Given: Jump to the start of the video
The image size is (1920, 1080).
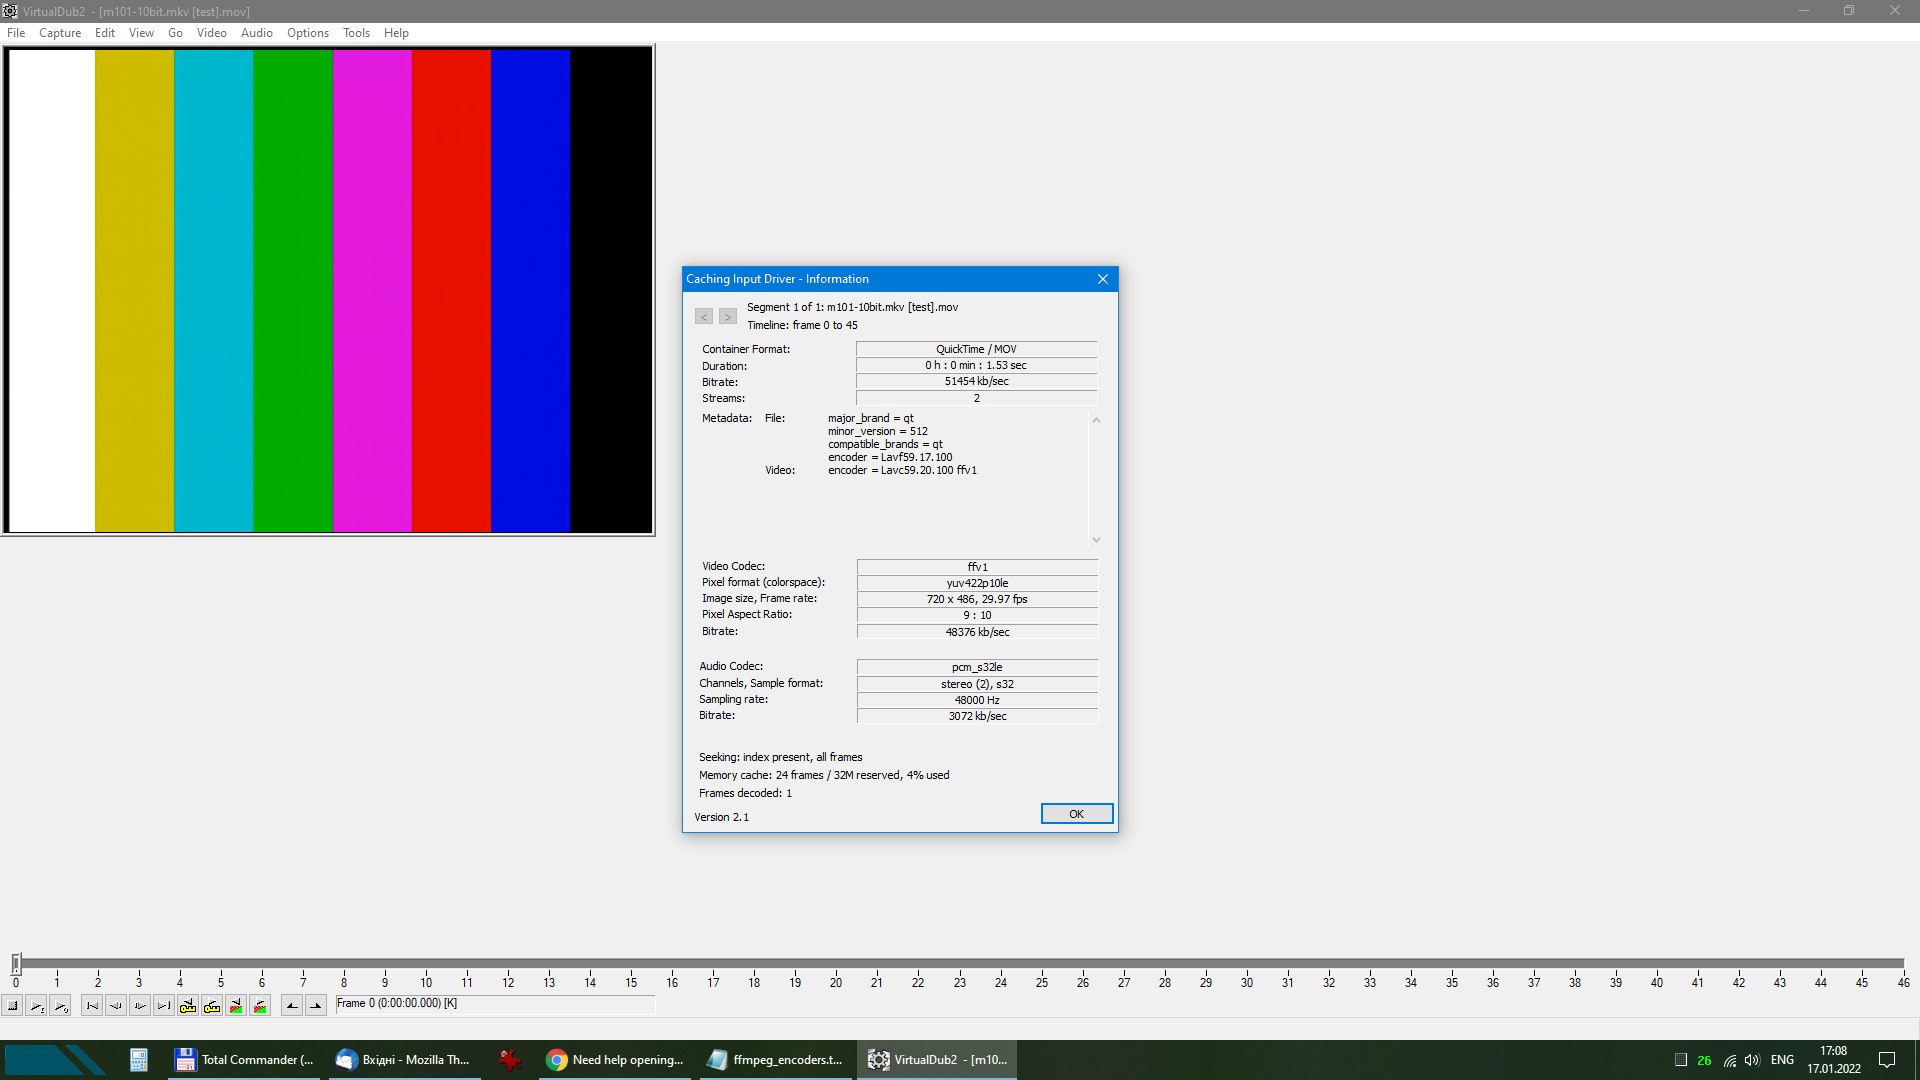Looking at the screenshot, I should click(x=92, y=1006).
